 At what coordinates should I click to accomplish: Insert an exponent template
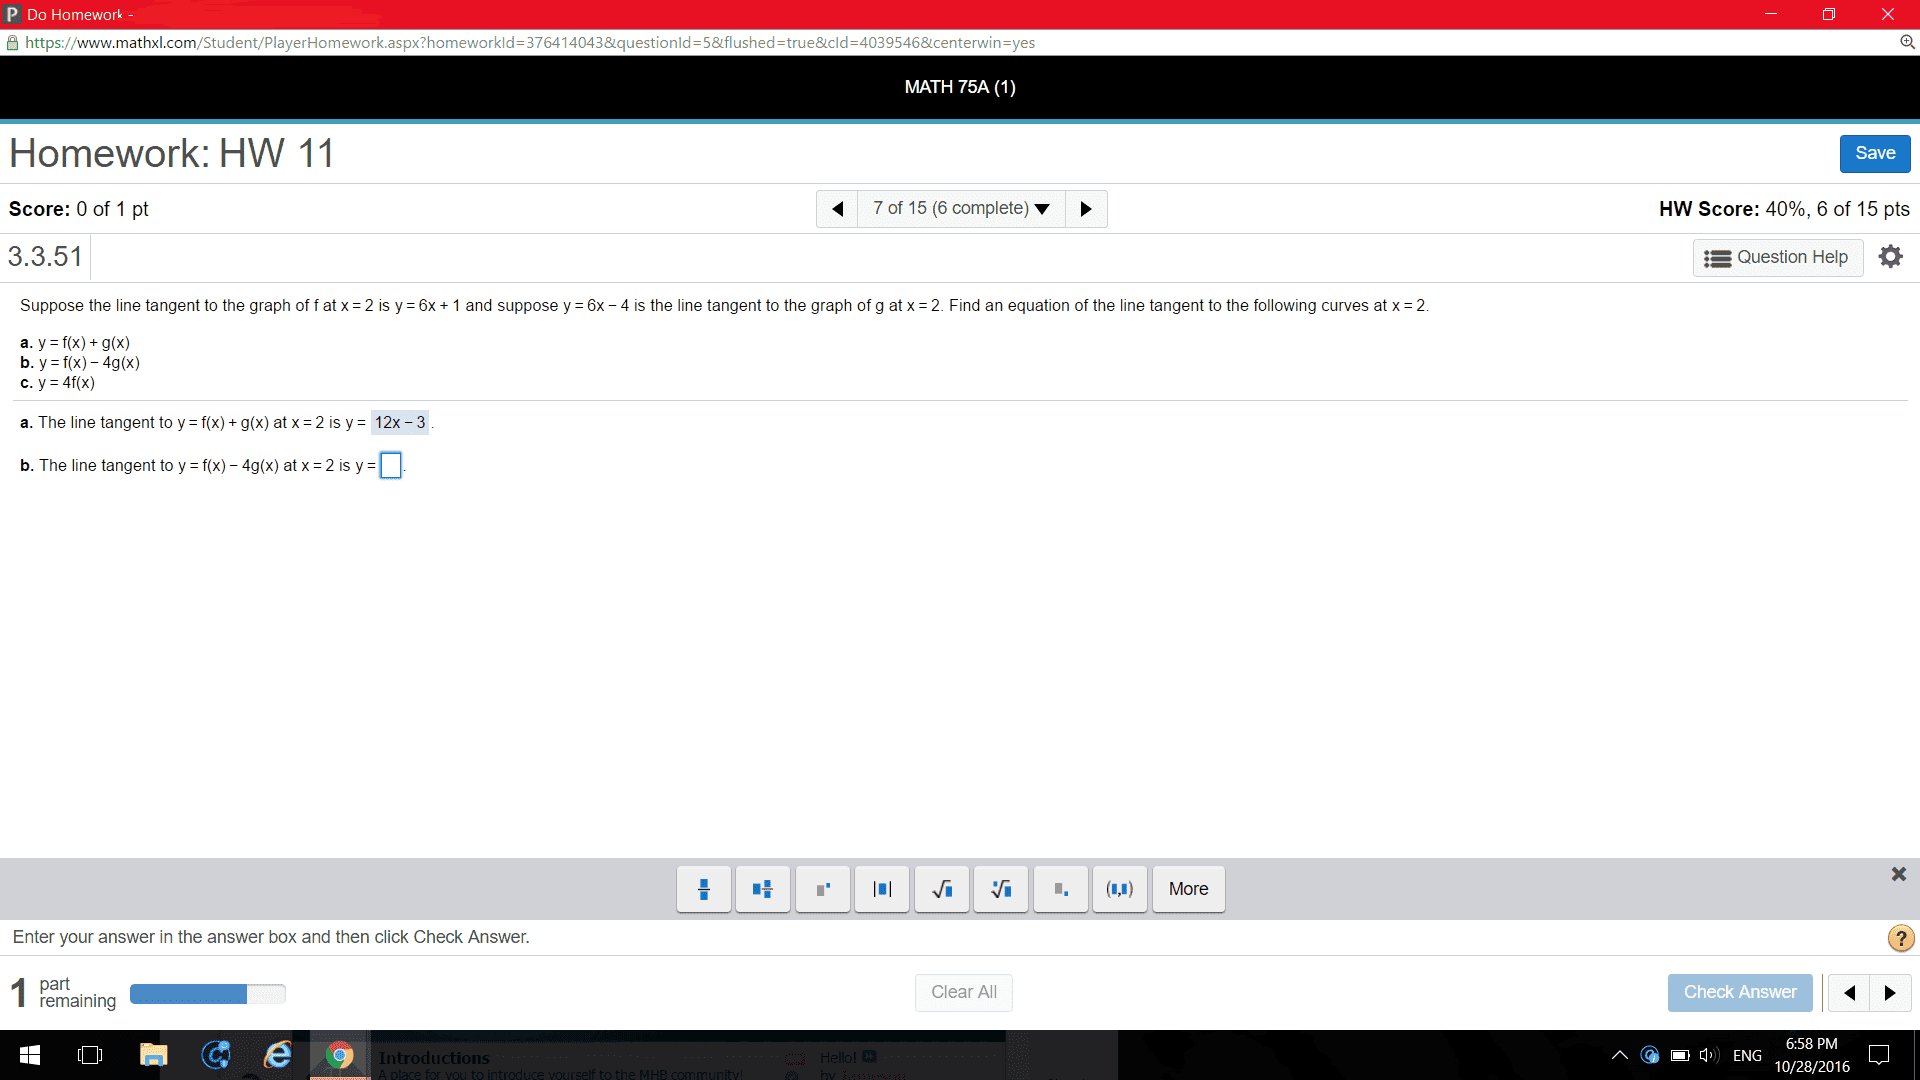823,889
